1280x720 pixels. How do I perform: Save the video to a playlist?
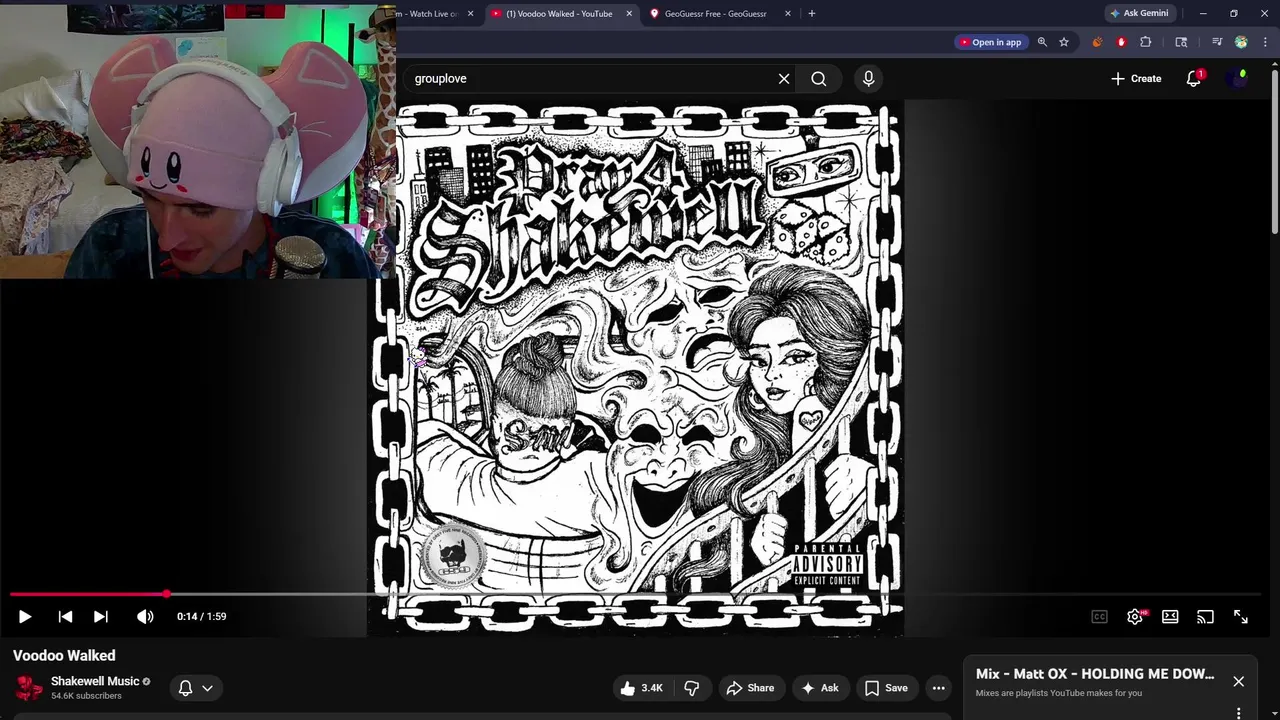coord(886,688)
